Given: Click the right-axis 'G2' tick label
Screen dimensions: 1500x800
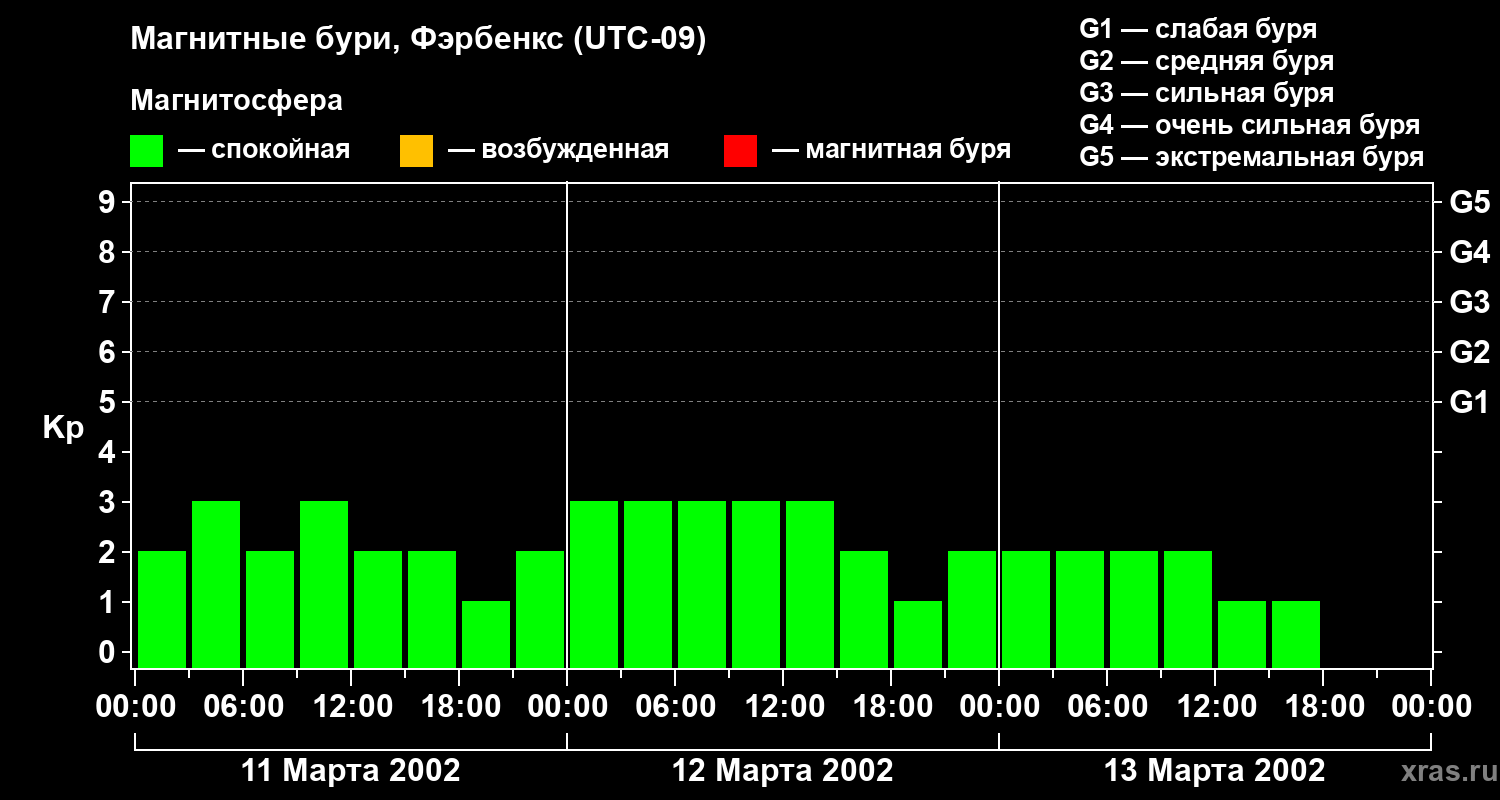Looking at the screenshot, I should 1470,352.
